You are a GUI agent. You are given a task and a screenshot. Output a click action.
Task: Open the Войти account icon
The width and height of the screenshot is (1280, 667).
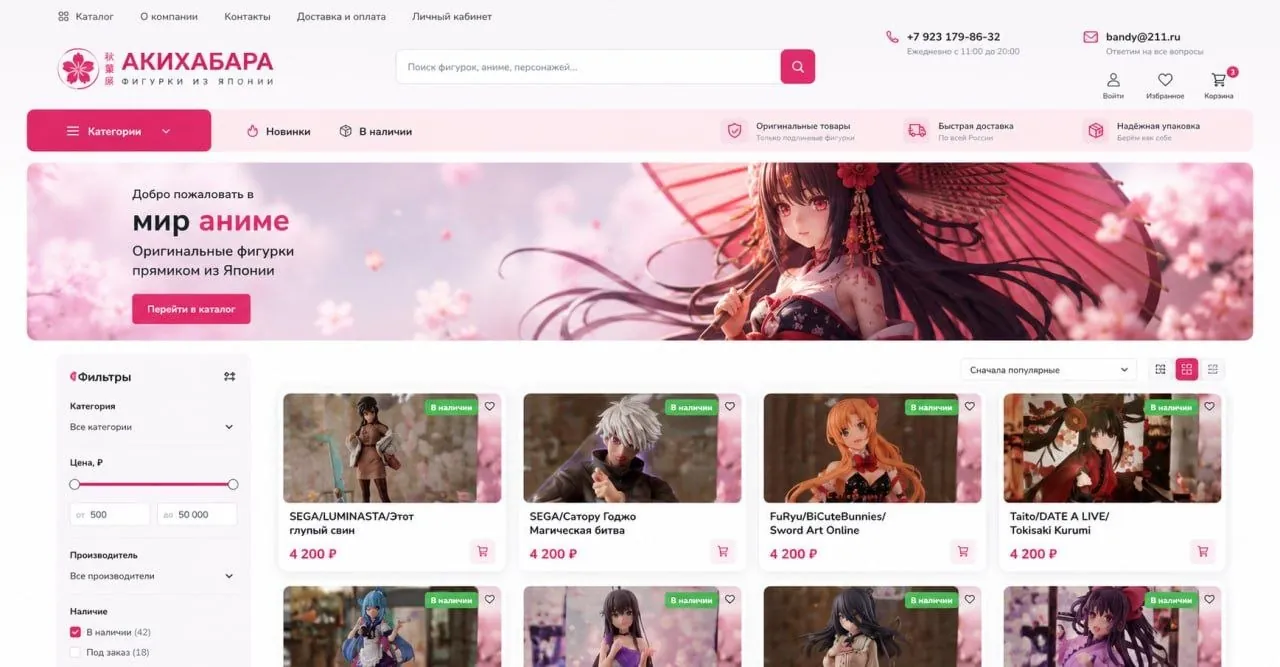1113,80
